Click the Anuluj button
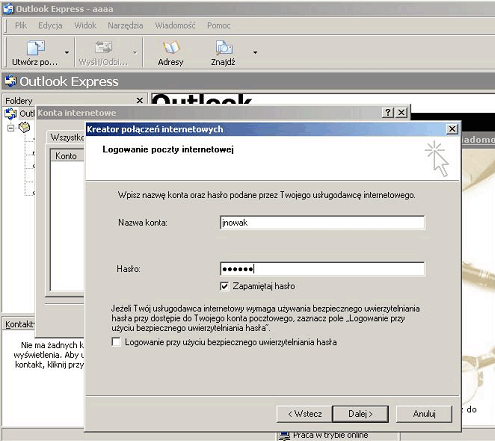The width and height of the screenshot is (495, 441). pyautogui.click(x=424, y=414)
